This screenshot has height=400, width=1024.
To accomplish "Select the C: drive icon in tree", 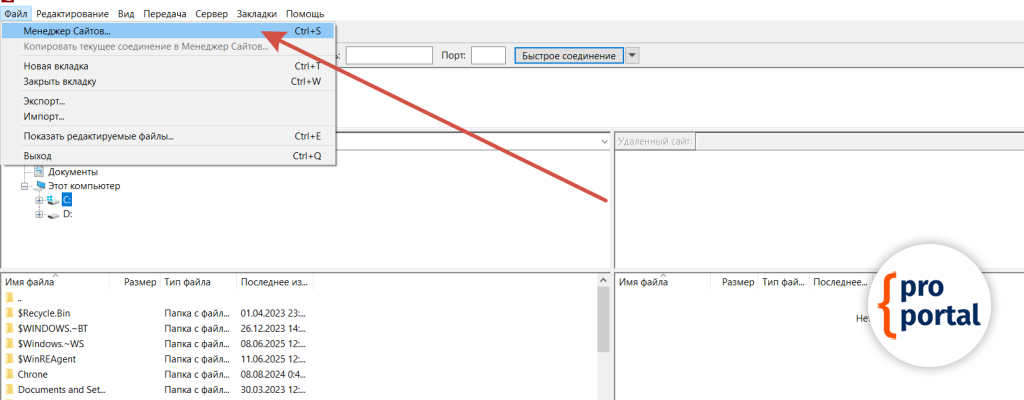I will point(53,200).
